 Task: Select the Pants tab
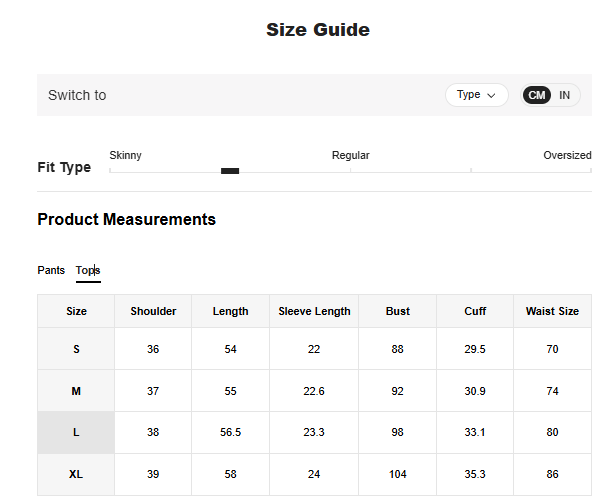pyautogui.click(x=51, y=270)
